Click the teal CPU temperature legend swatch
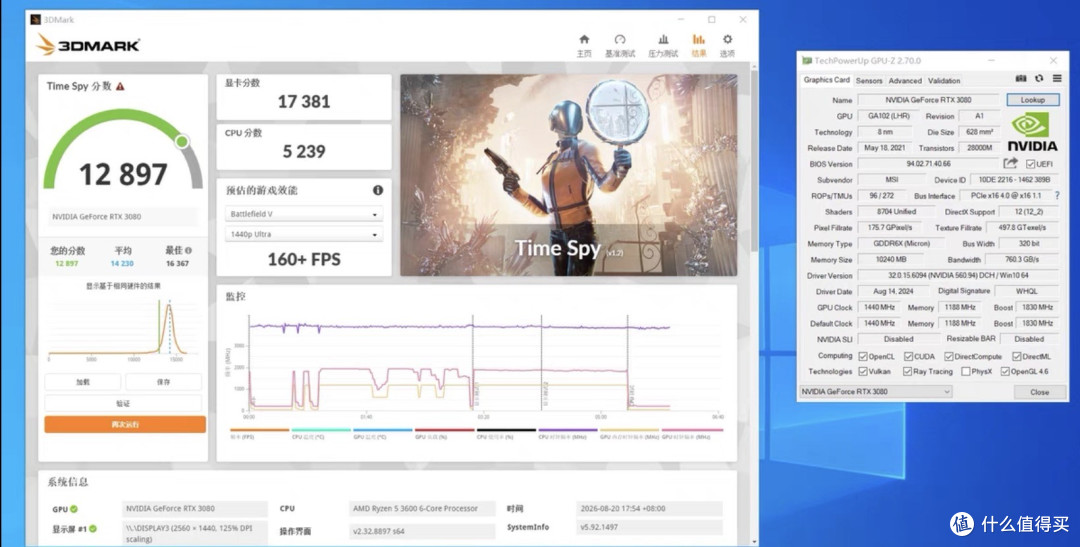The image size is (1080, 547). (321, 430)
